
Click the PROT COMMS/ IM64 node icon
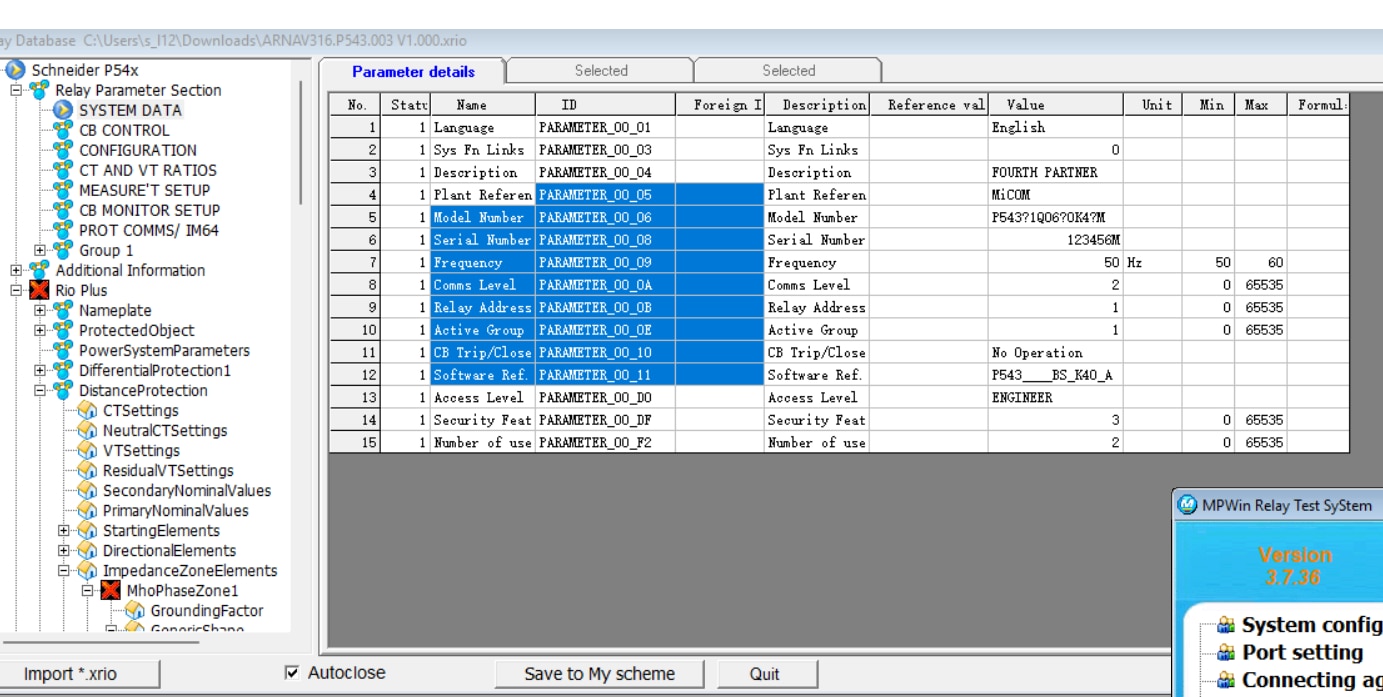(x=63, y=230)
